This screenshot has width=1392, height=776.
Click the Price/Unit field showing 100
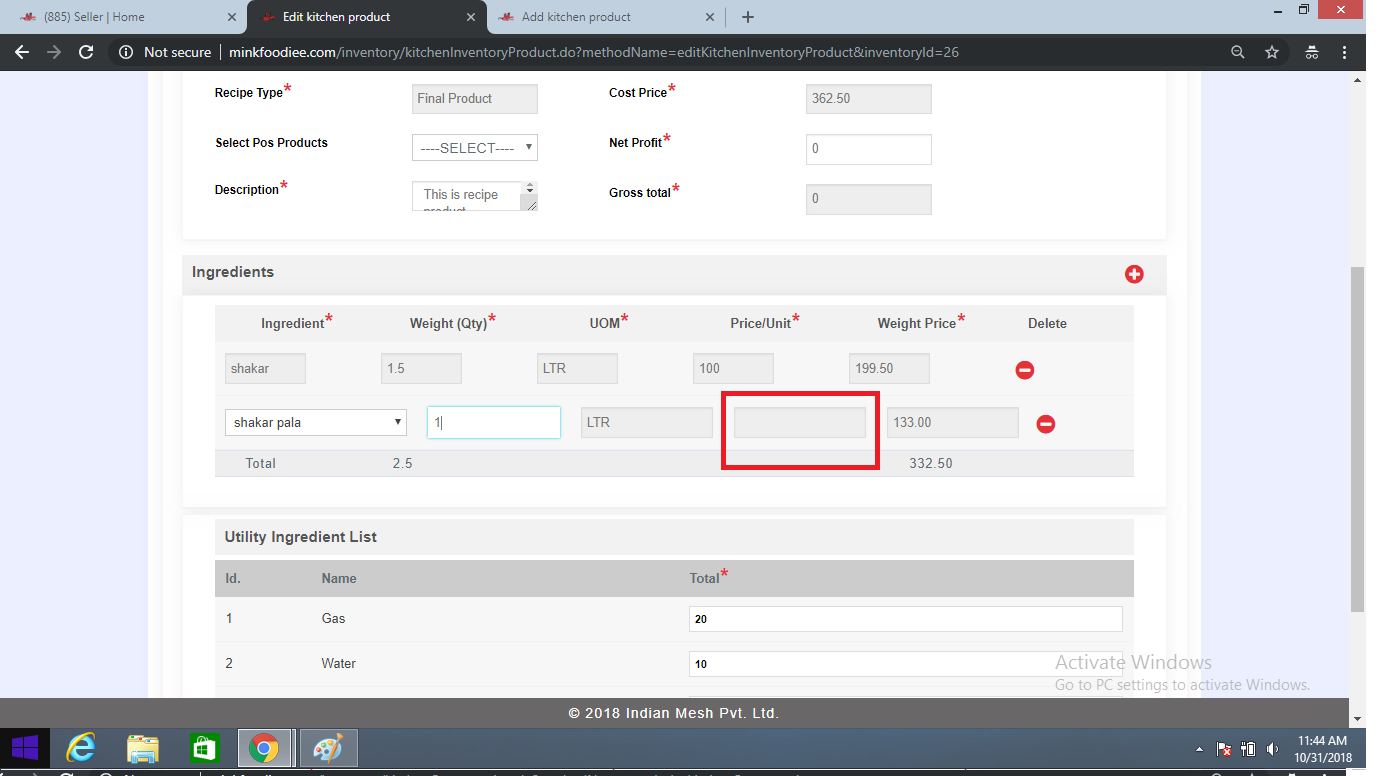pos(733,368)
